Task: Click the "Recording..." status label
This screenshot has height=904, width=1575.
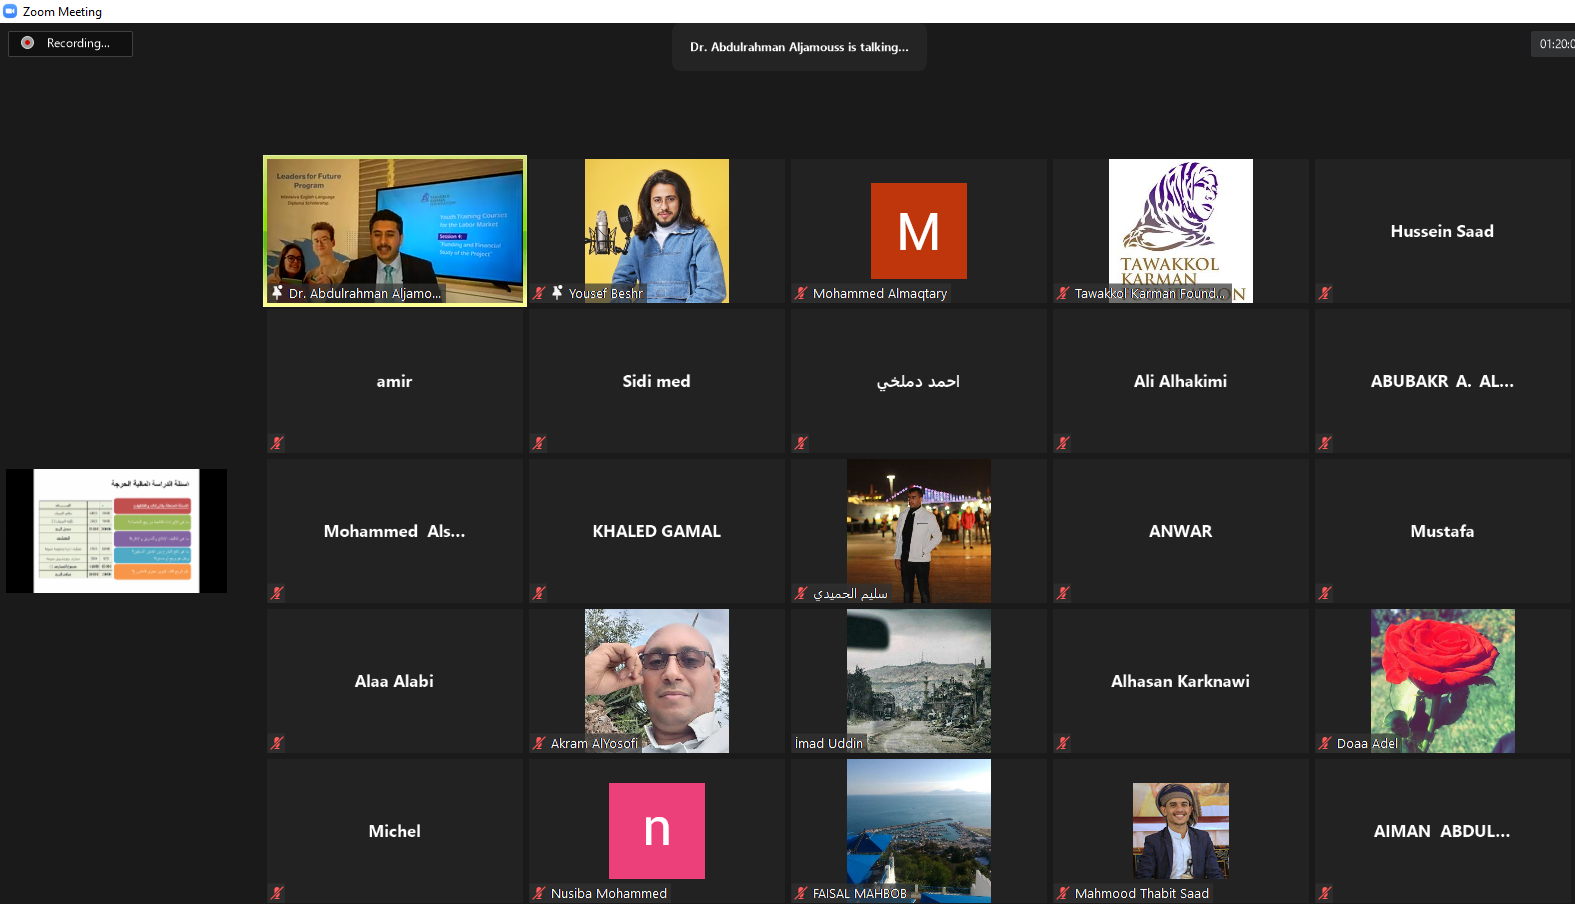Action: [x=78, y=43]
